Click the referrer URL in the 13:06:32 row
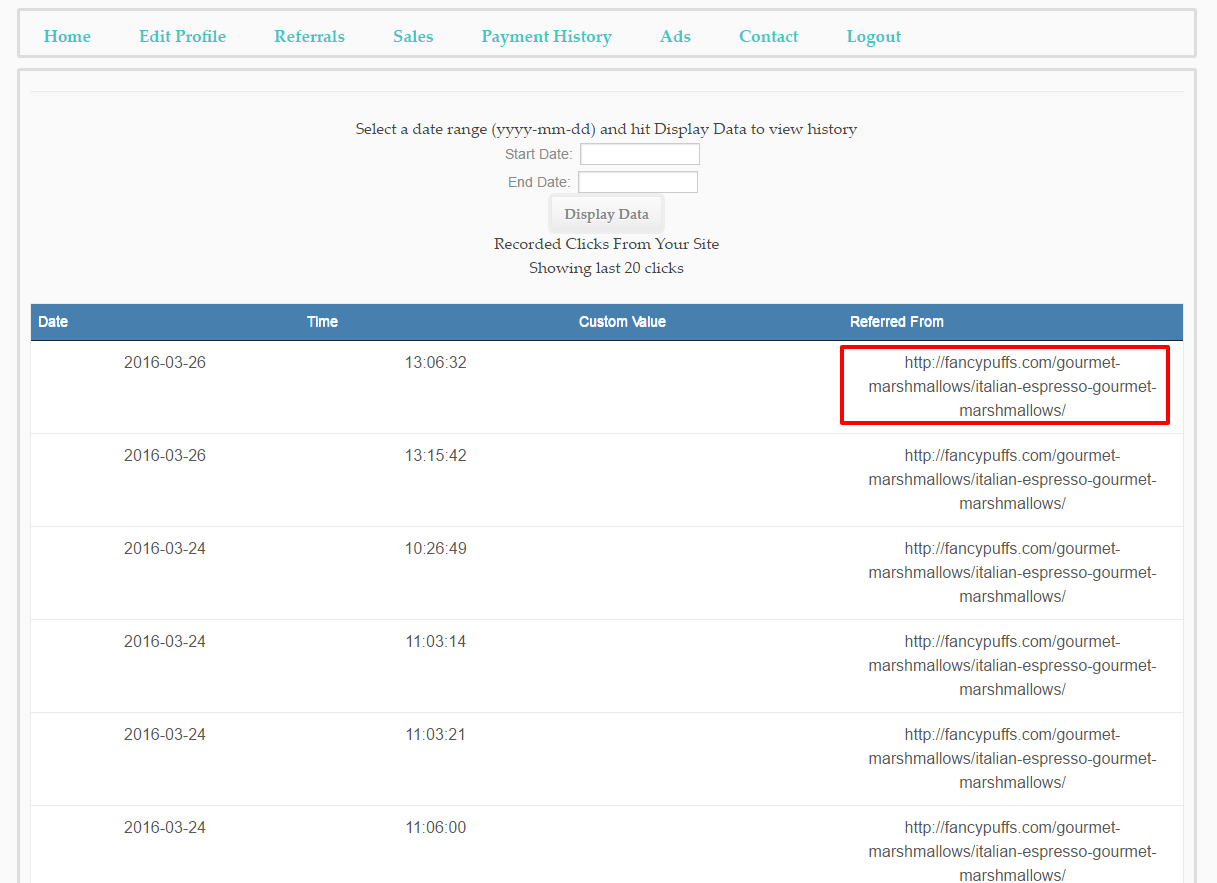The width and height of the screenshot is (1217, 883). (1011, 386)
